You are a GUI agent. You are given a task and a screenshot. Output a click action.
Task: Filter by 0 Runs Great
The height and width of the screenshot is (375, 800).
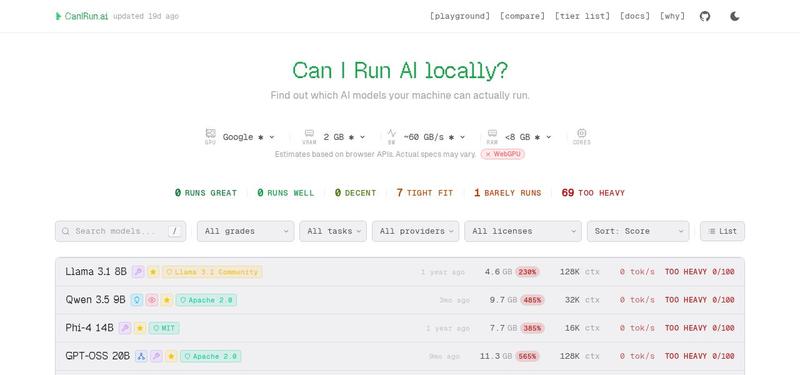[206, 193]
